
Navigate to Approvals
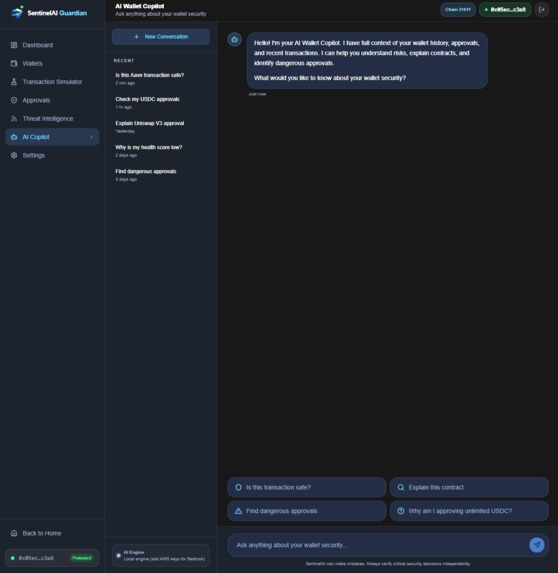tap(52, 100)
